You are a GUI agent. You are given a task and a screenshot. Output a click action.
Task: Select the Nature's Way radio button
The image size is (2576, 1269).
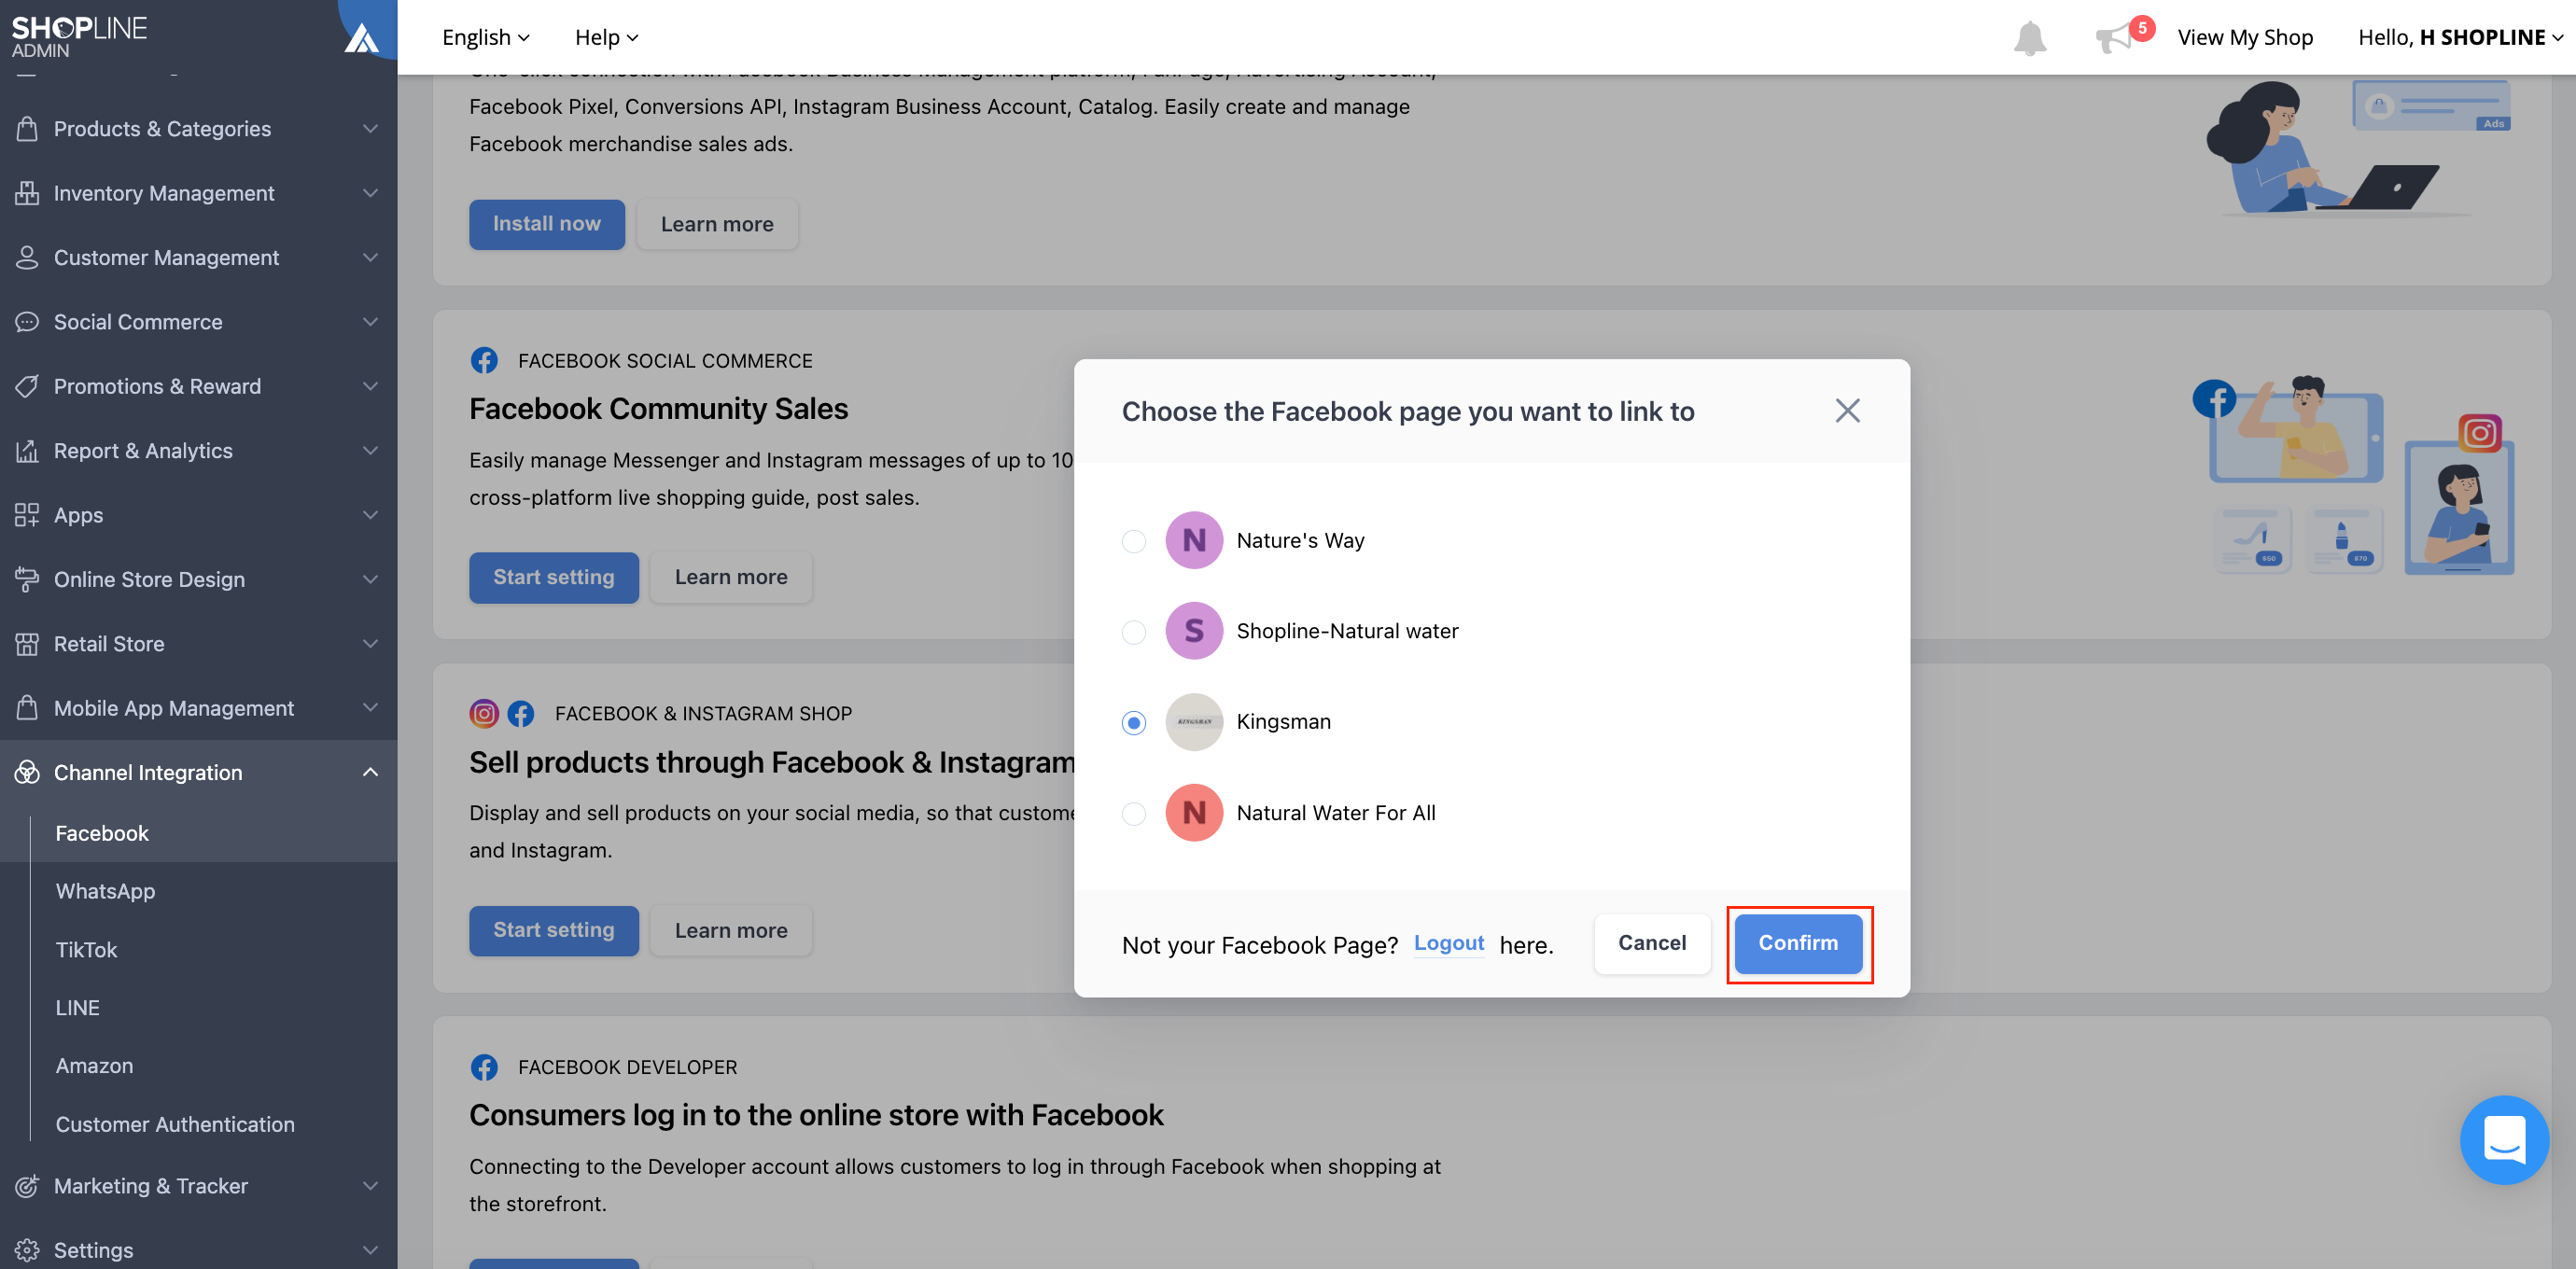point(1133,541)
